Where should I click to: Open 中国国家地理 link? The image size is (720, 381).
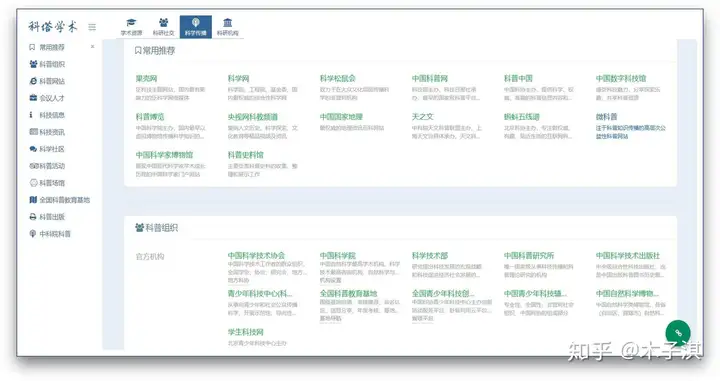(x=341, y=117)
